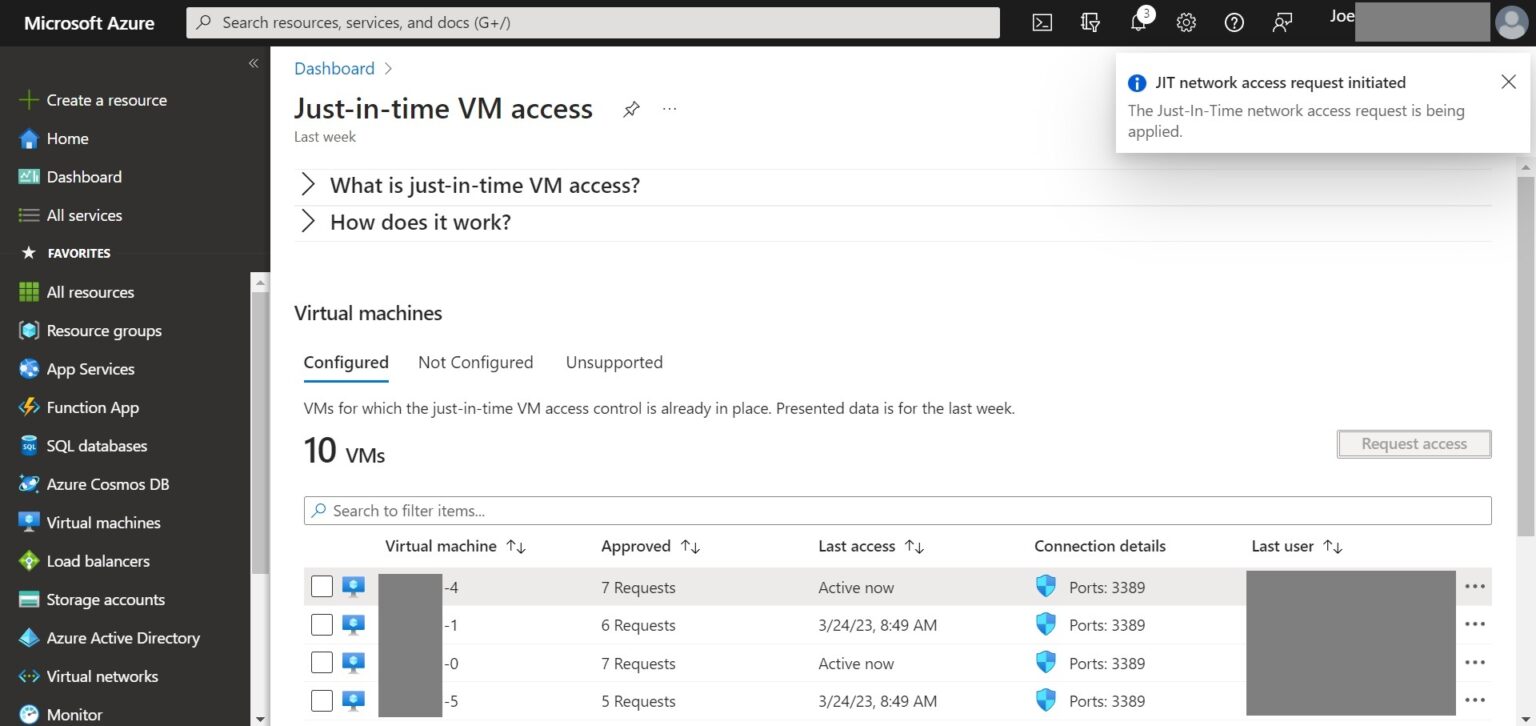Click the Request access button
The width and height of the screenshot is (1536, 726).
pyautogui.click(x=1413, y=443)
